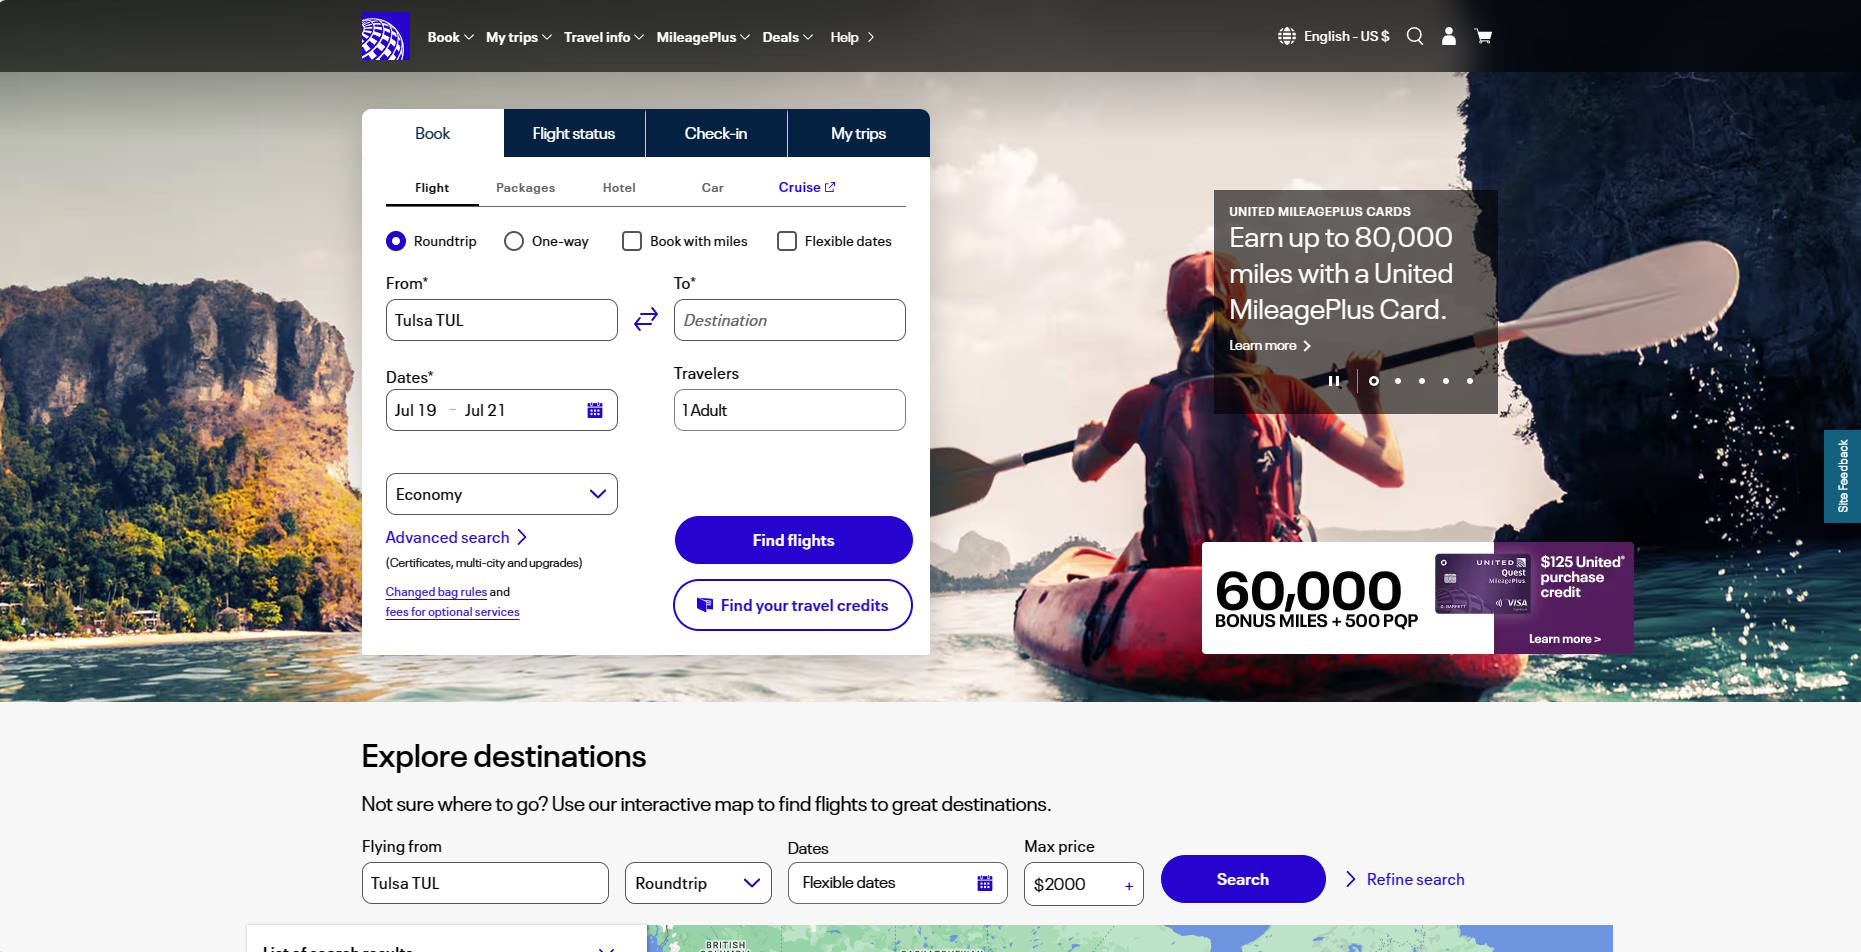Expand the MileagePlus navigation menu

click(703, 37)
